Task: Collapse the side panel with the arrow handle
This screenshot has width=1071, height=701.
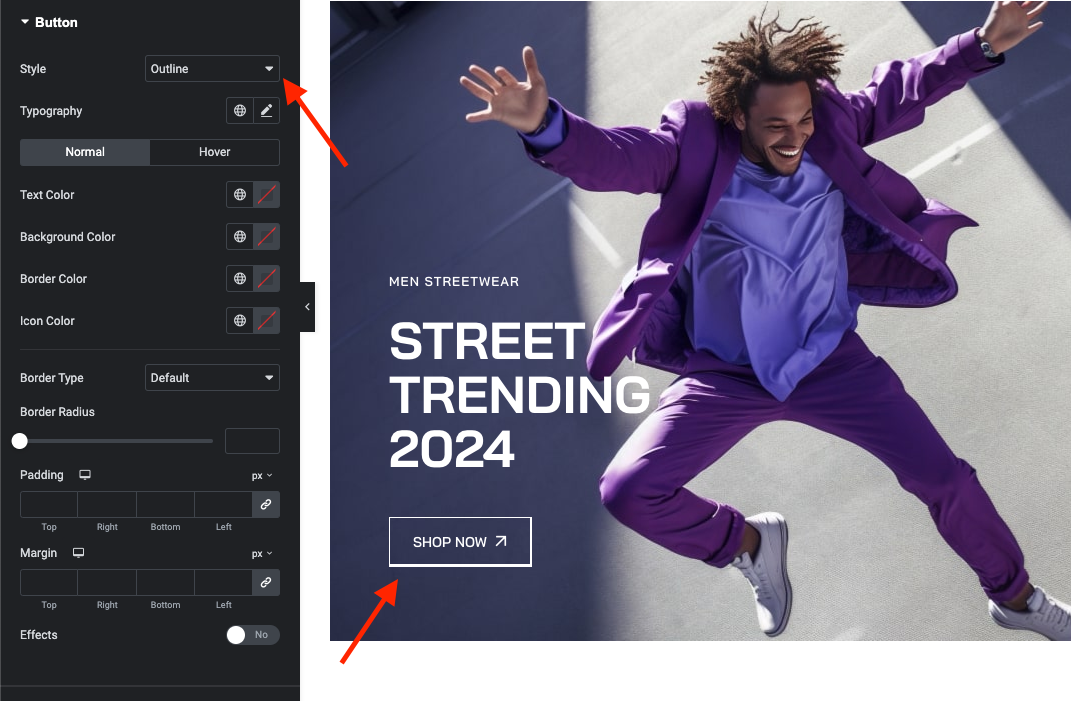Action: [307, 307]
